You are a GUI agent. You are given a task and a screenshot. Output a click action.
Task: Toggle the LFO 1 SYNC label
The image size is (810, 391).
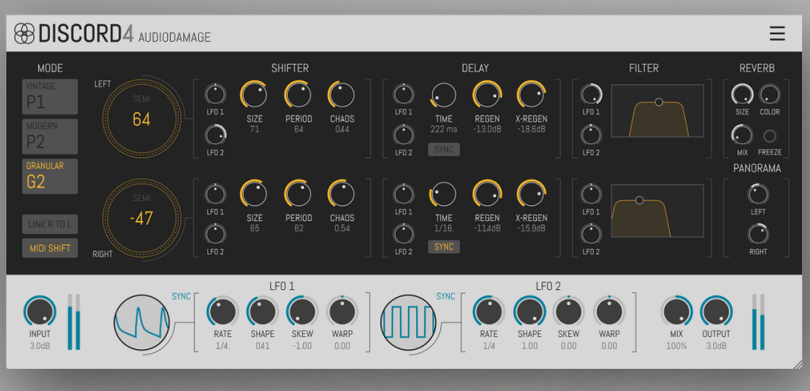(181, 296)
